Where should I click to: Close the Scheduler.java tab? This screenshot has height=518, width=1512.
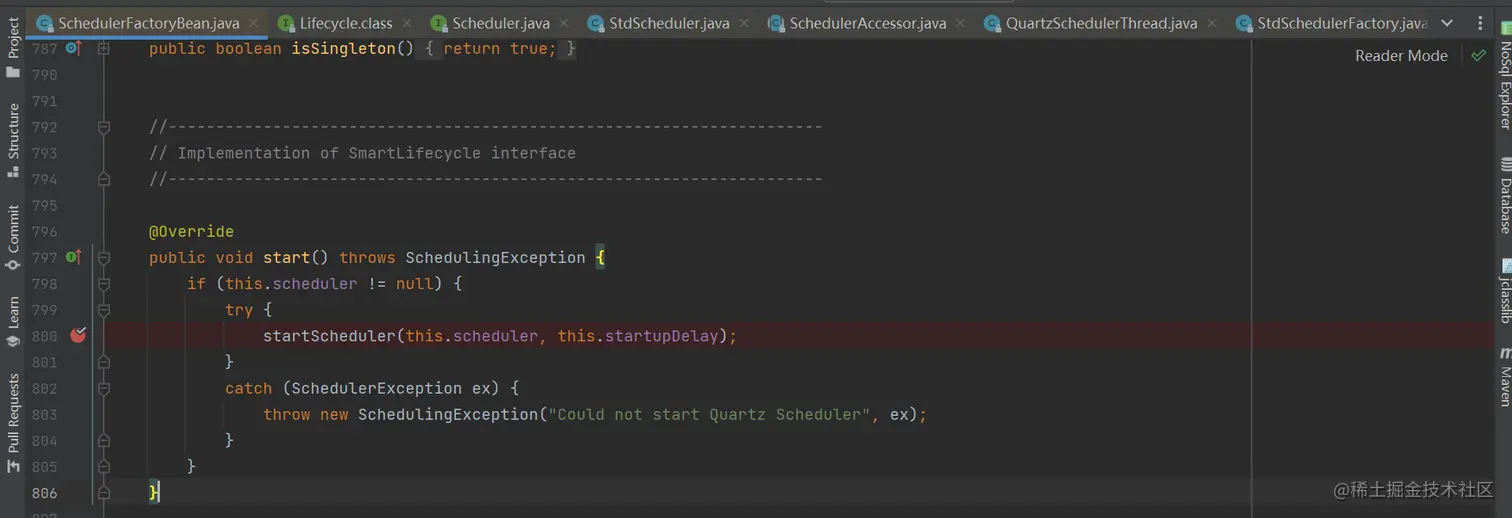564,23
